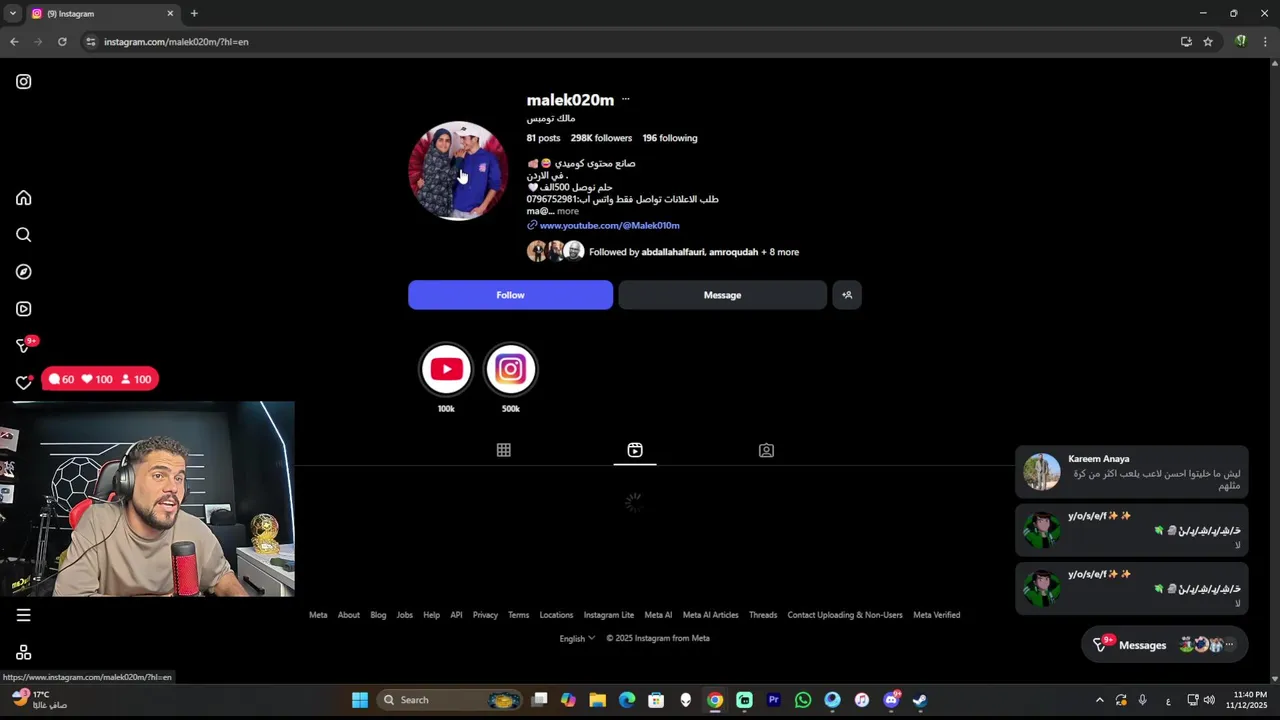This screenshot has width=1280, height=720.
Task: Open the Also from Meta grid icon
Action: [x=24, y=653]
